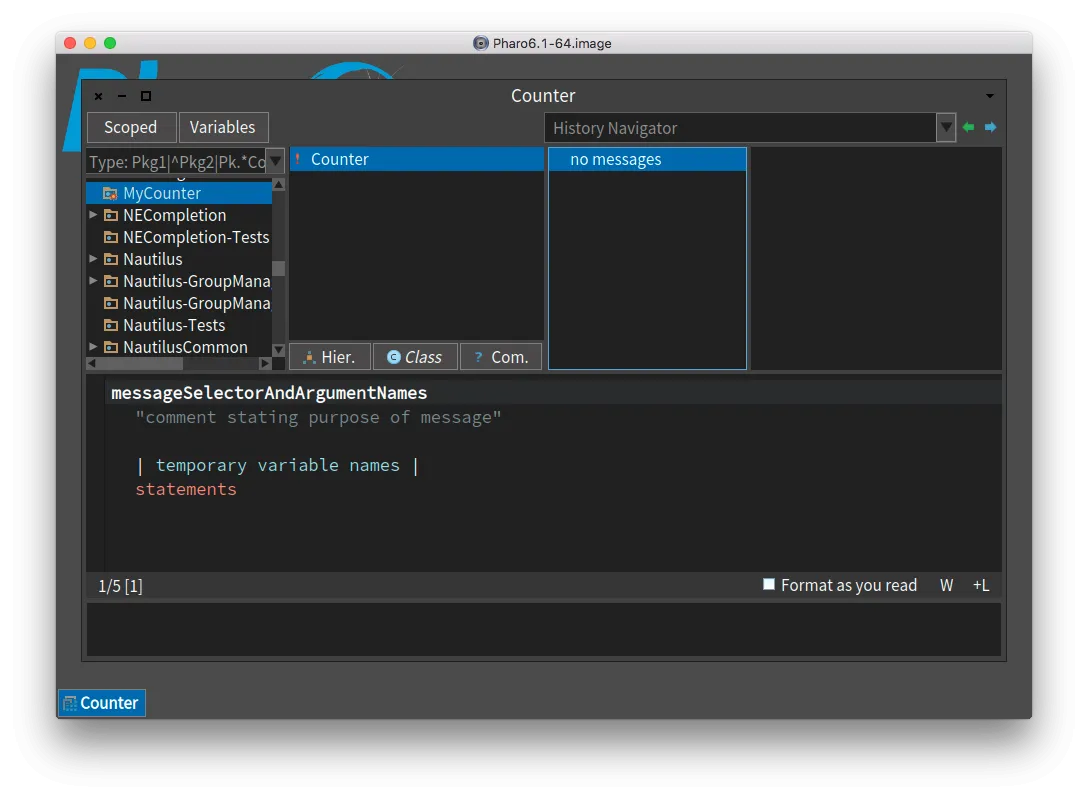The width and height of the screenshot is (1088, 799).
Task: Click the Nautilus-Tests folder icon
Action: [x=110, y=325]
